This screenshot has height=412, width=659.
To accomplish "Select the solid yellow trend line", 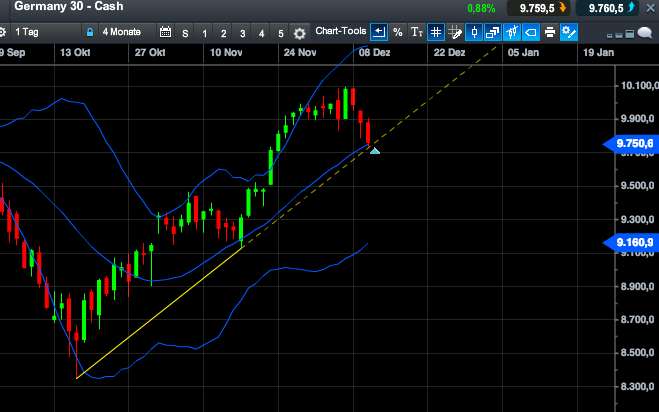I will pyautogui.click(x=160, y=313).
